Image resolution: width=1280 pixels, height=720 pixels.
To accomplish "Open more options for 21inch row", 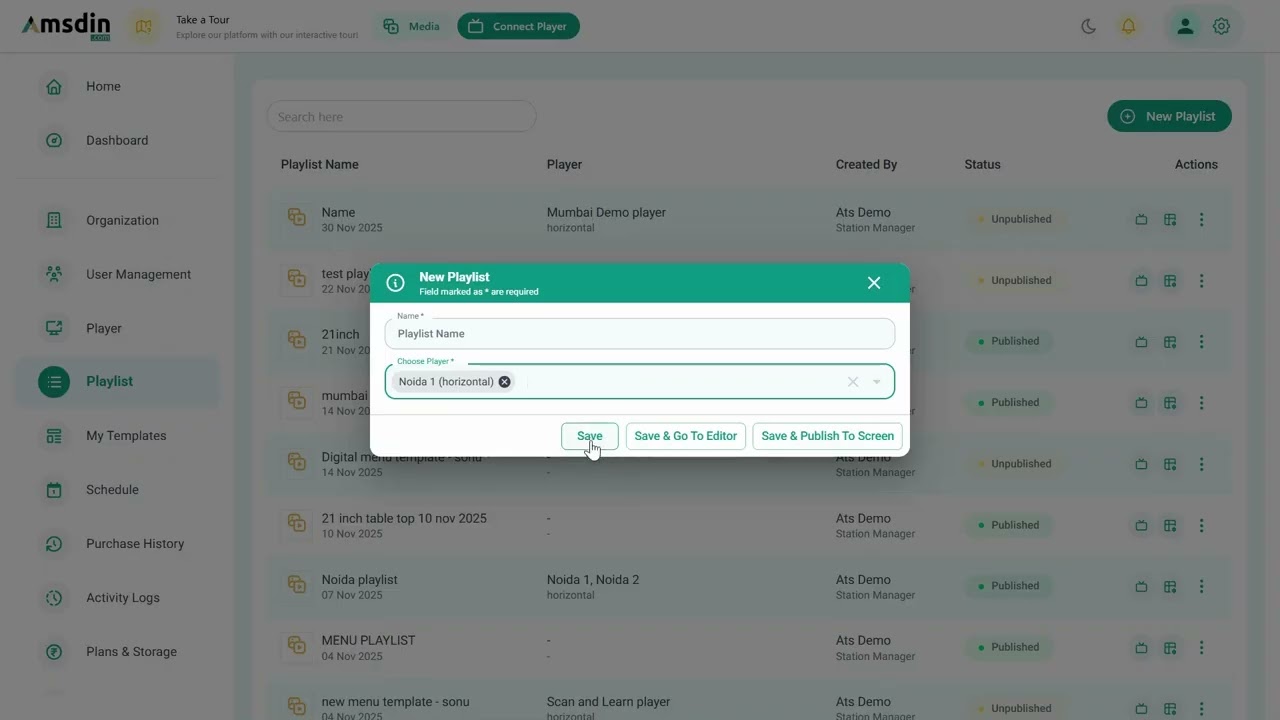I will click(x=1202, y=342).
